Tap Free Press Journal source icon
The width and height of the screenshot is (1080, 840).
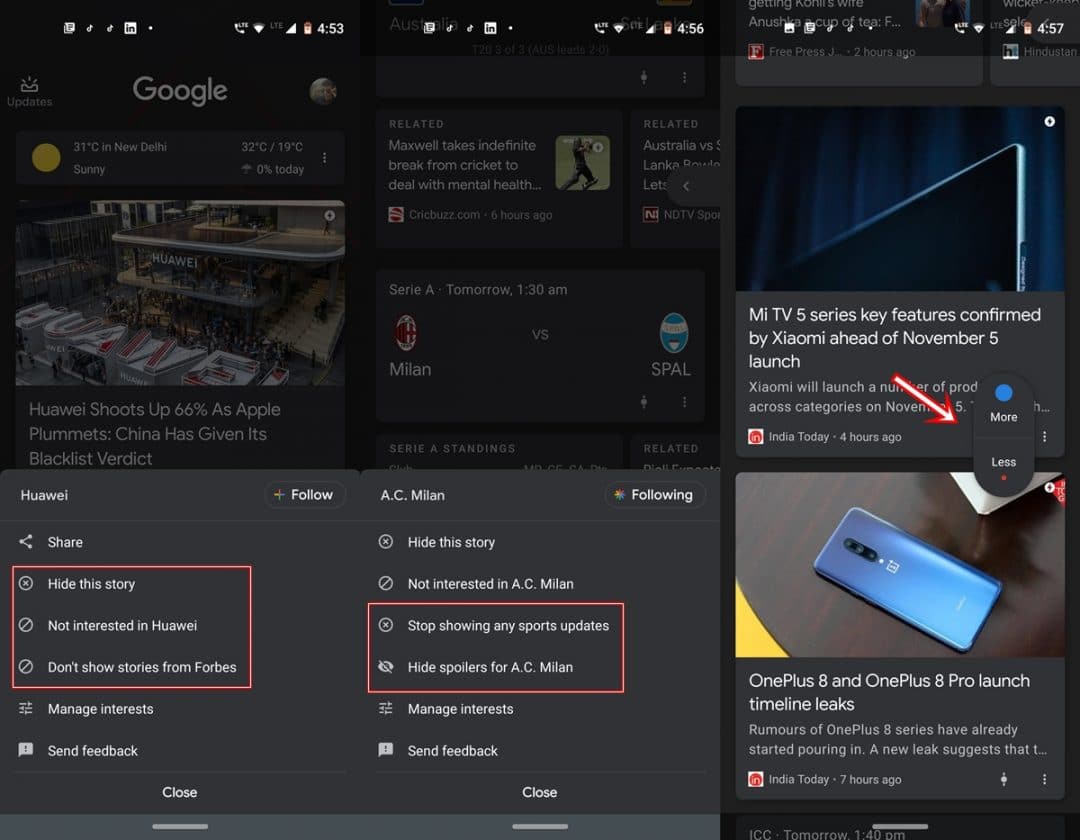pyautogui.click(x=756, y=52)
